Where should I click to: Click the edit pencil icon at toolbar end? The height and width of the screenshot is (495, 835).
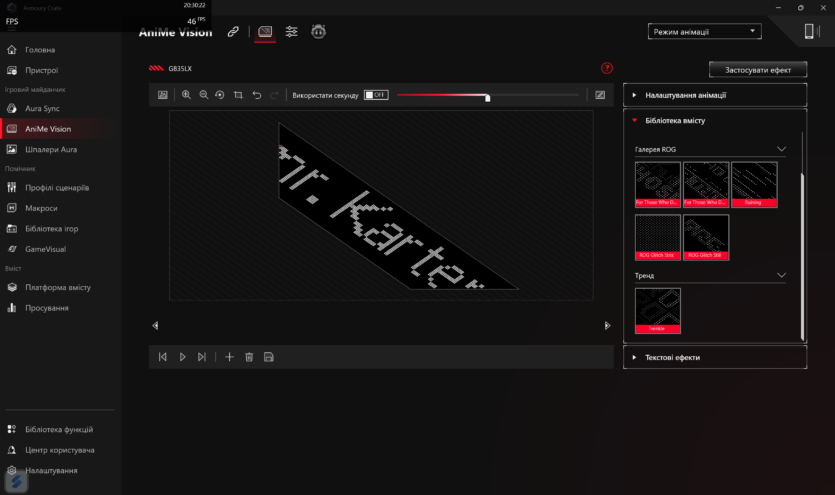600,95
